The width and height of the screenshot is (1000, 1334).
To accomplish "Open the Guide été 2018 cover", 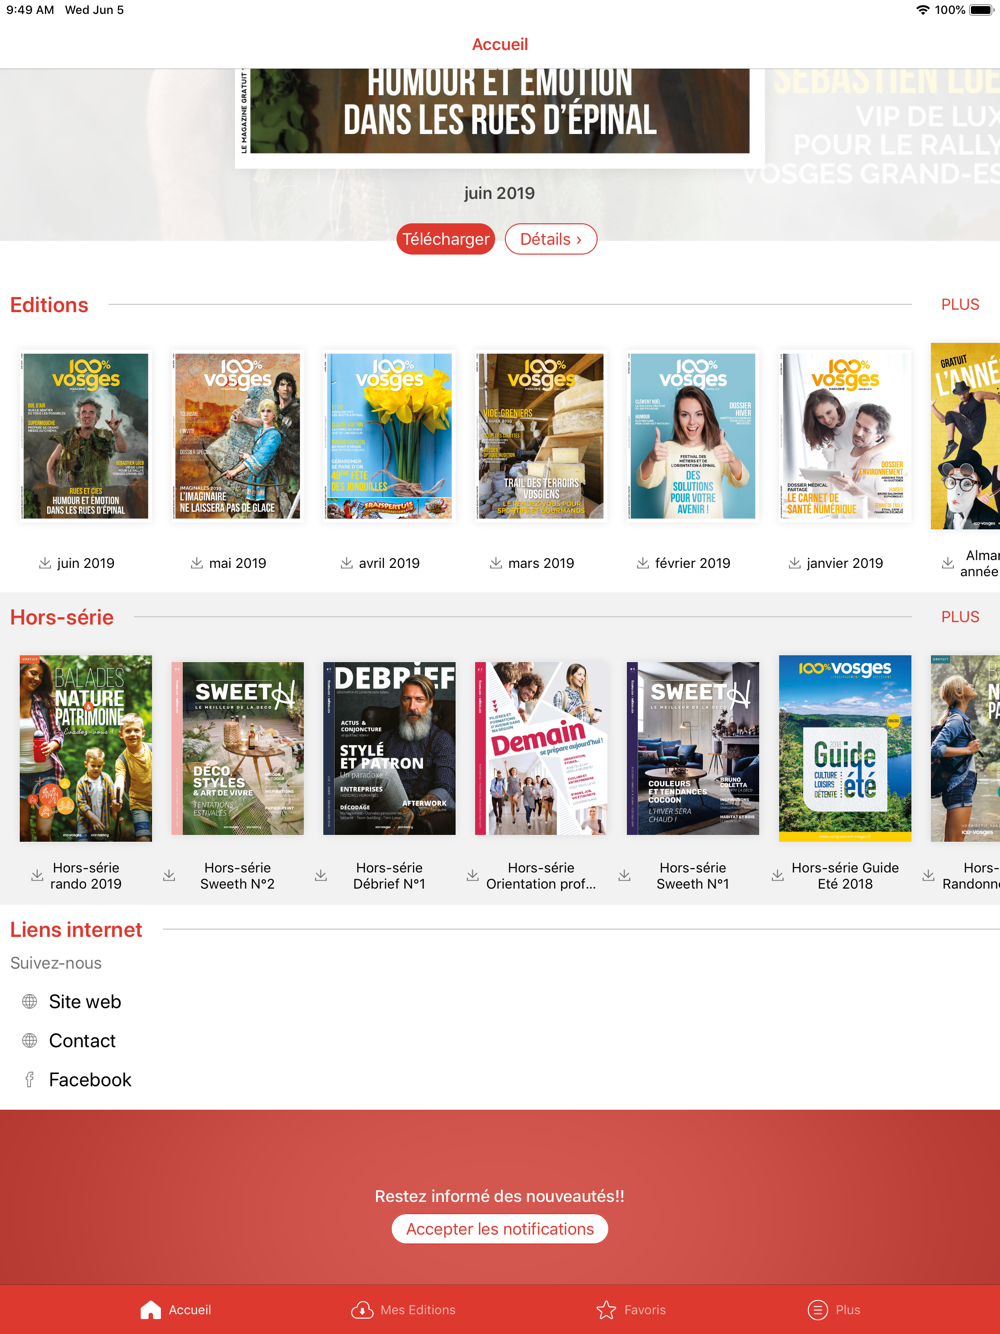I will pyautogui.click(x=845, y=748).
